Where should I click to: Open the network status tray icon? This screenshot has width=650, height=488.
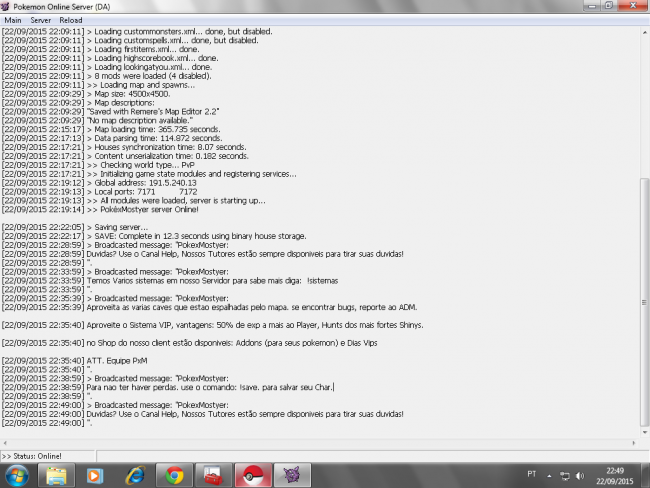pos(565,476)
